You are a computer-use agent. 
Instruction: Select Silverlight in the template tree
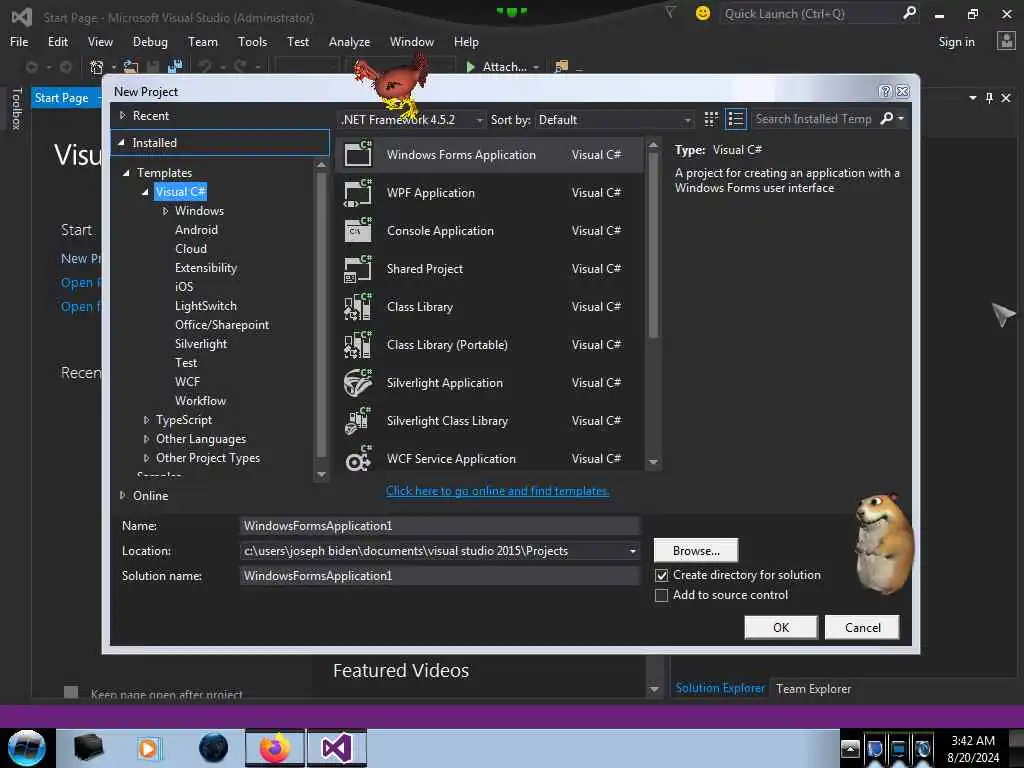tap(201, 344)
